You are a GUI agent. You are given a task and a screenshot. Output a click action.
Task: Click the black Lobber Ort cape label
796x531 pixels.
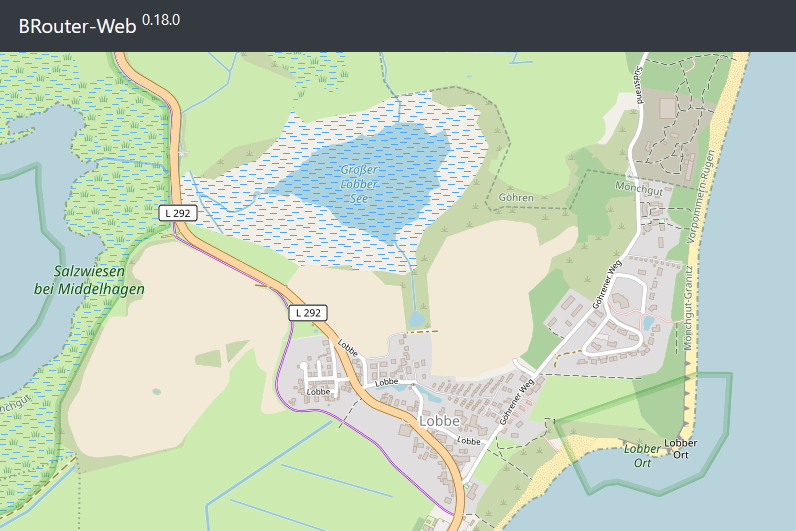click(x=681, y=449)
